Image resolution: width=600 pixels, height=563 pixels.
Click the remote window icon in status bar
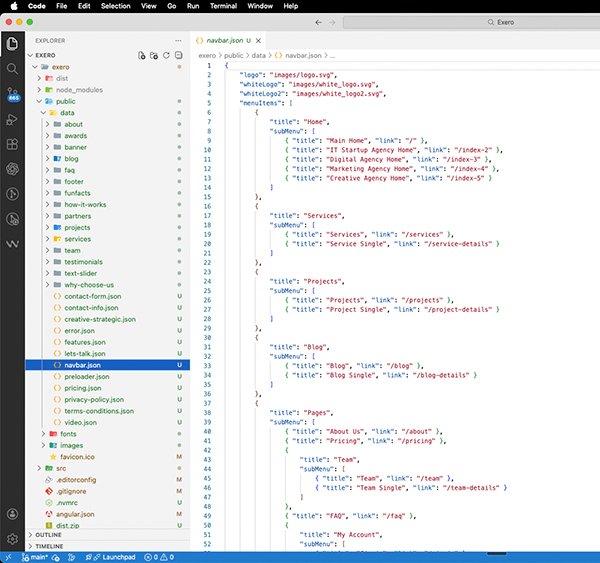[x=8, y=557]
